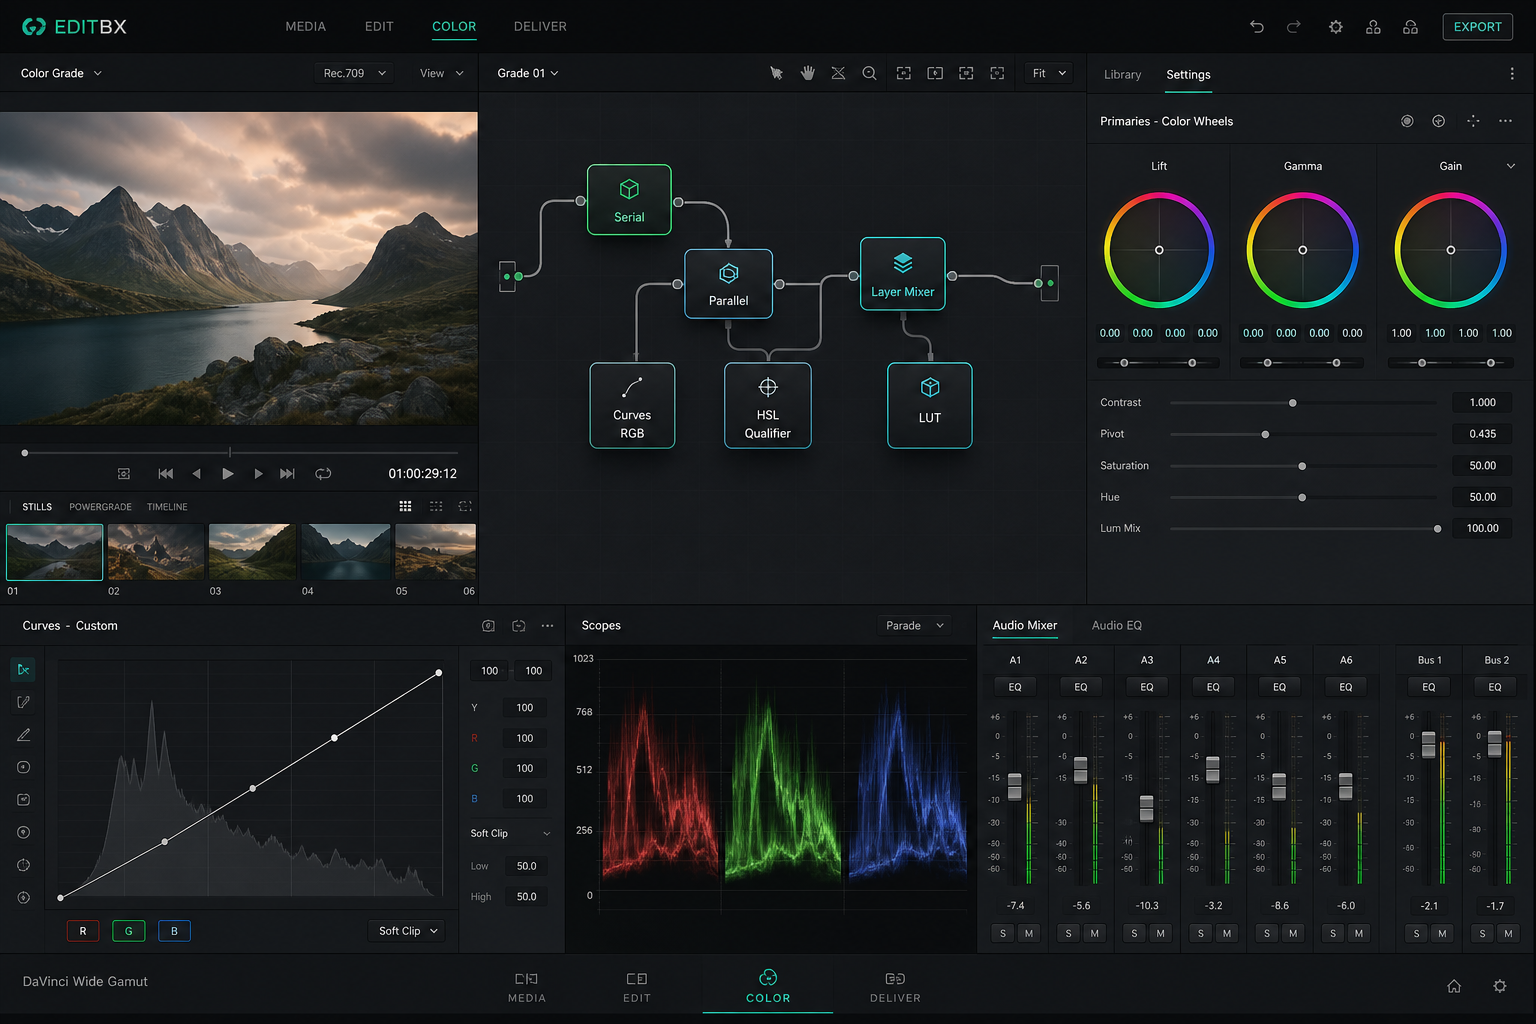Expand the Gain wheel chevron
The width and height of the screenshot is (1536, 1024).
1511,166
